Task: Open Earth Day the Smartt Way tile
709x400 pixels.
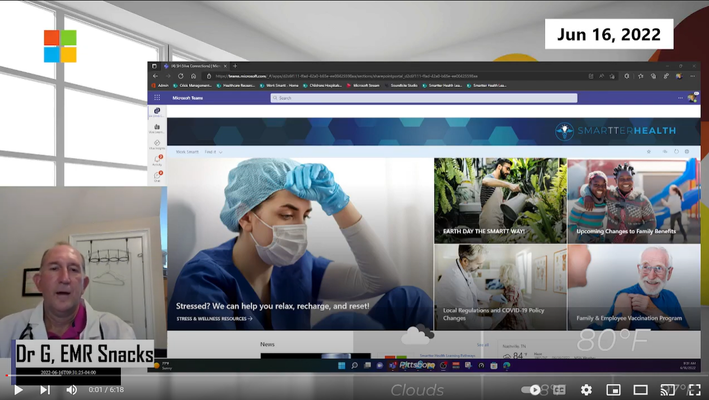Action: 500,201
